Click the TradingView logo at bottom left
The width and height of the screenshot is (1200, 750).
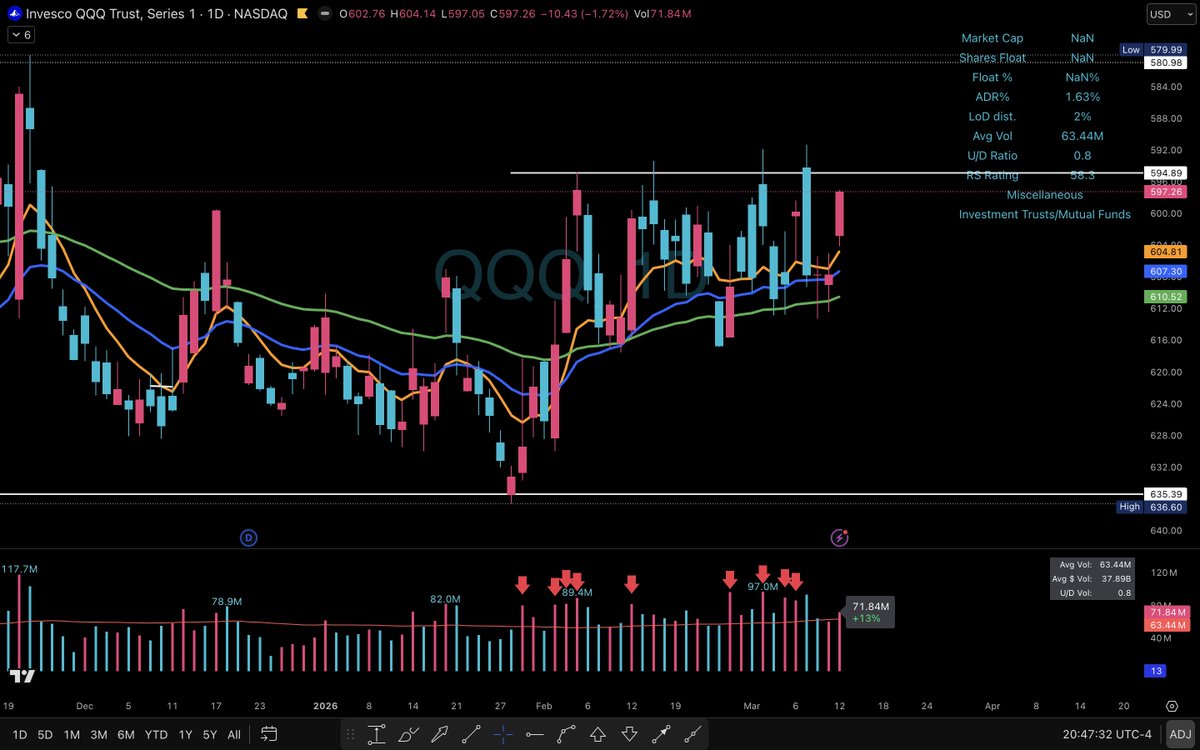[22, 676]
